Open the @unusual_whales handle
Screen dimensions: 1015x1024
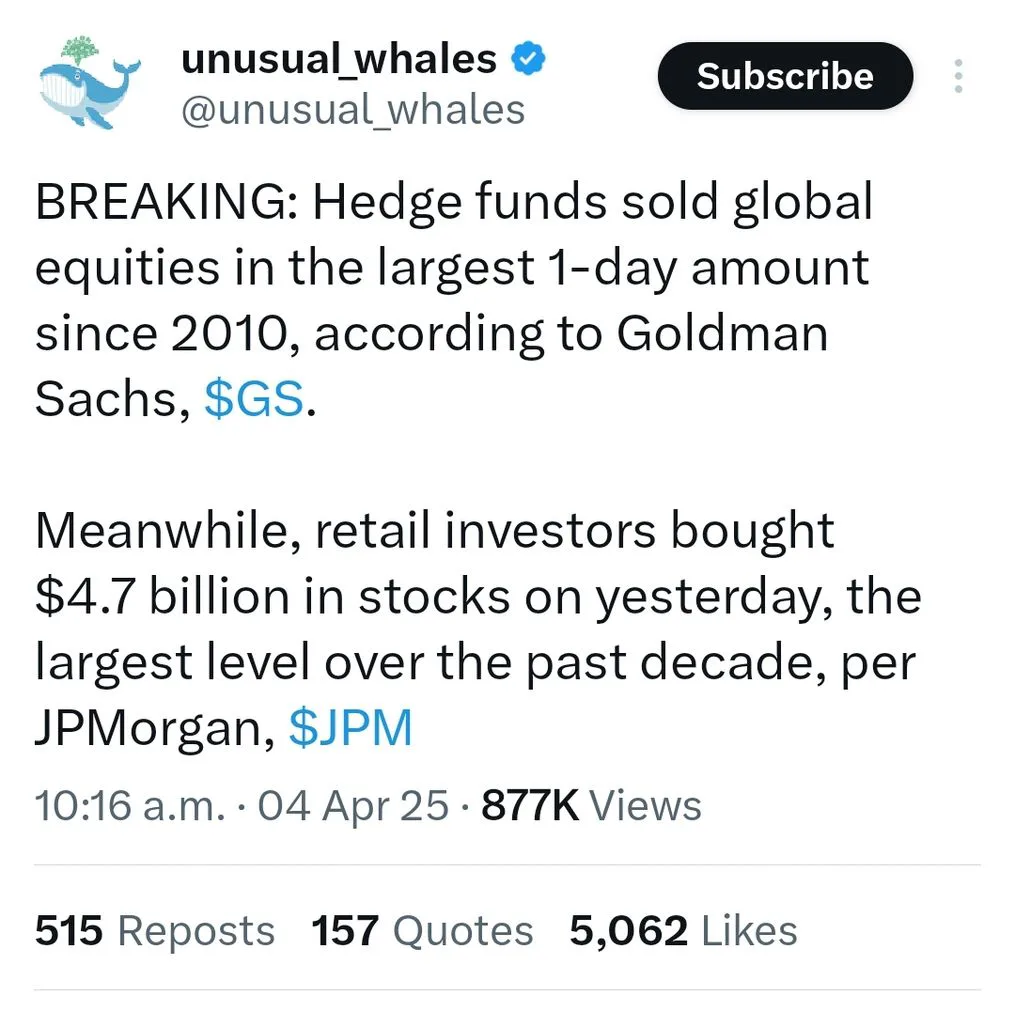coord(353,110)
